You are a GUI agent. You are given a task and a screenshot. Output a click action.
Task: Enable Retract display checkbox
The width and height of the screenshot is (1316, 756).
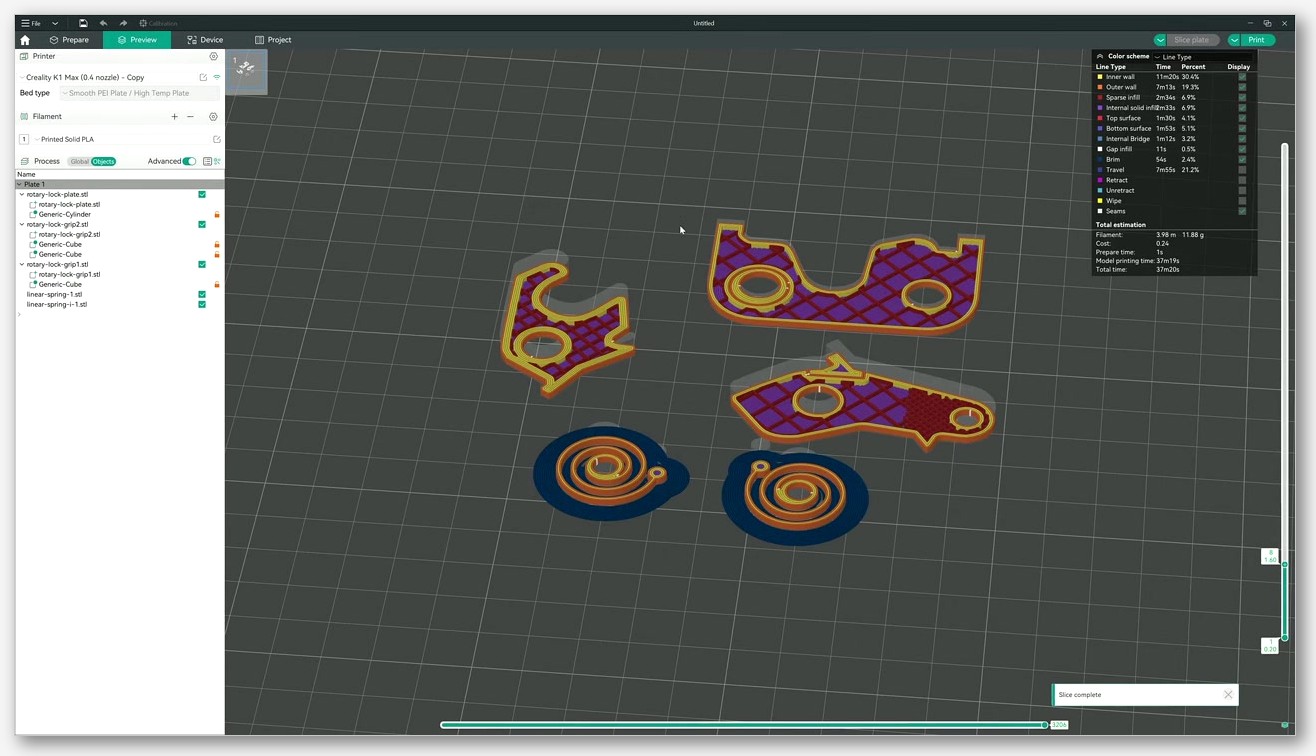(x=1242, y=180)
